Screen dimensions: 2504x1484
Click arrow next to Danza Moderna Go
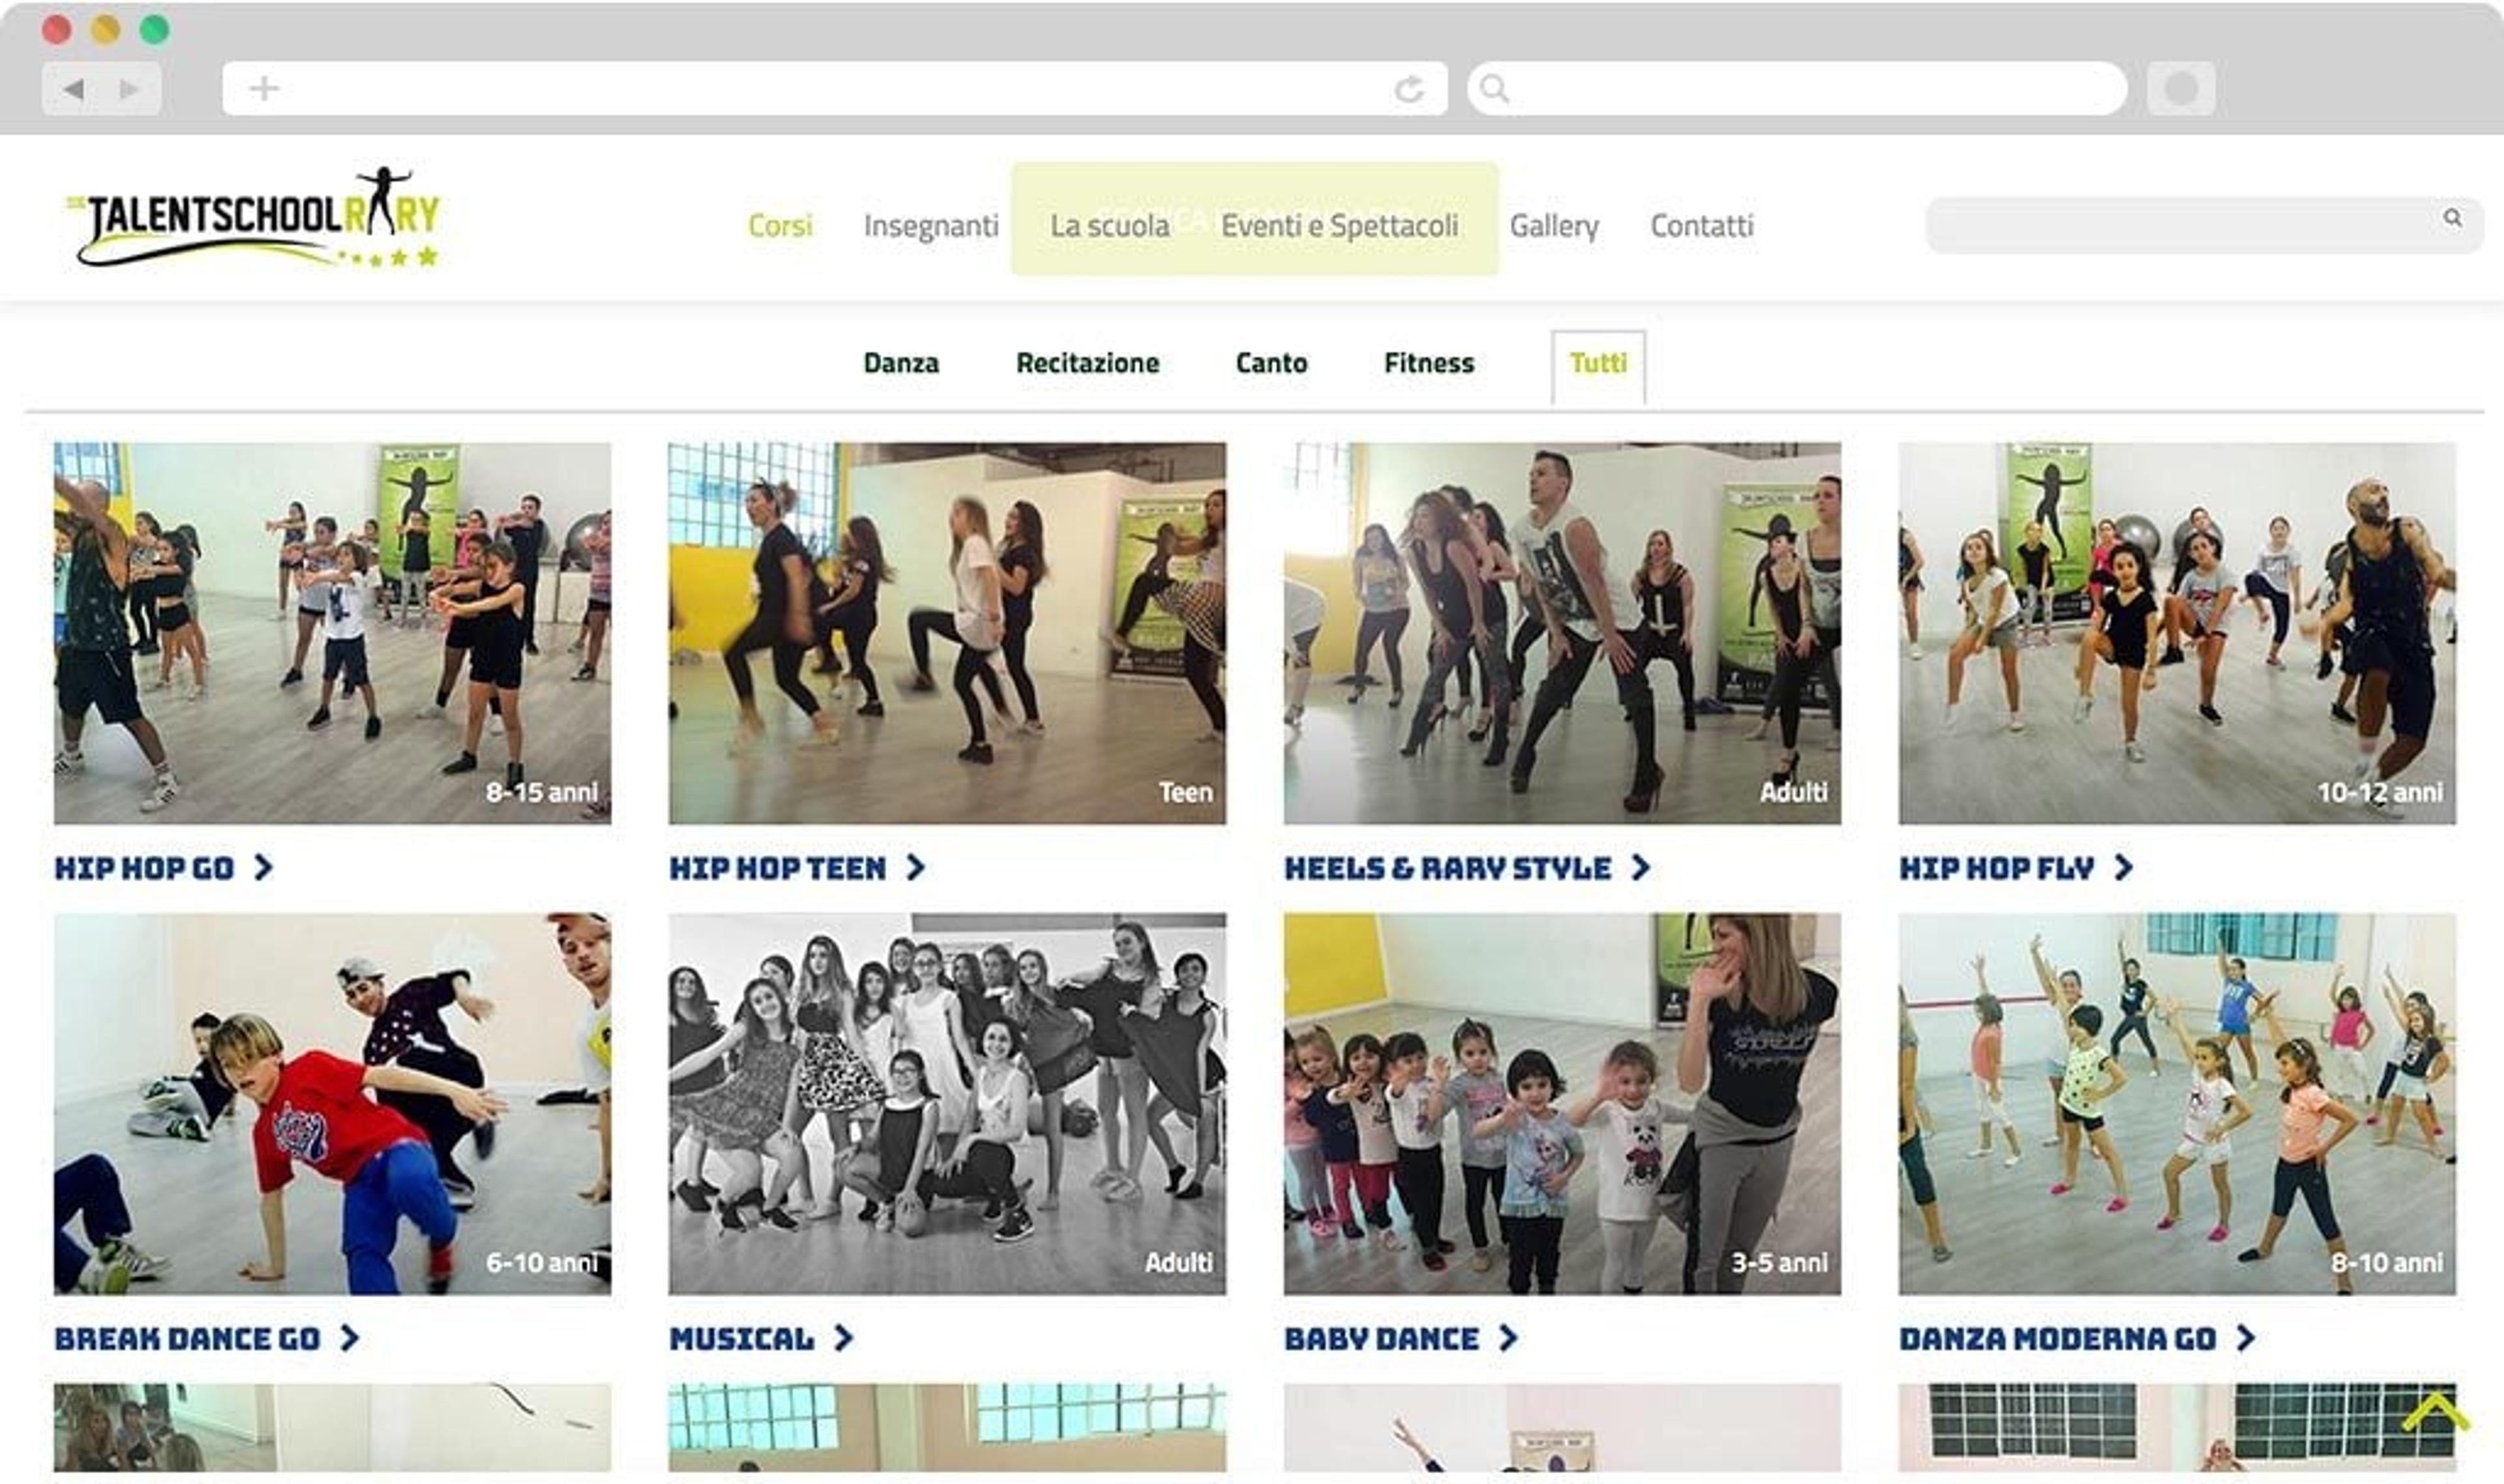(x=2246, y=1338)
